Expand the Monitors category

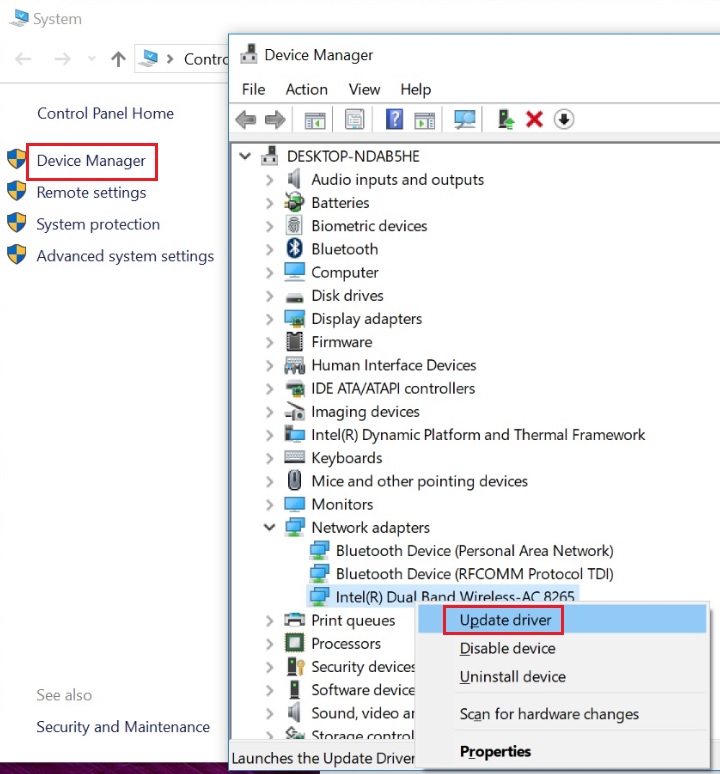point(269,504)
